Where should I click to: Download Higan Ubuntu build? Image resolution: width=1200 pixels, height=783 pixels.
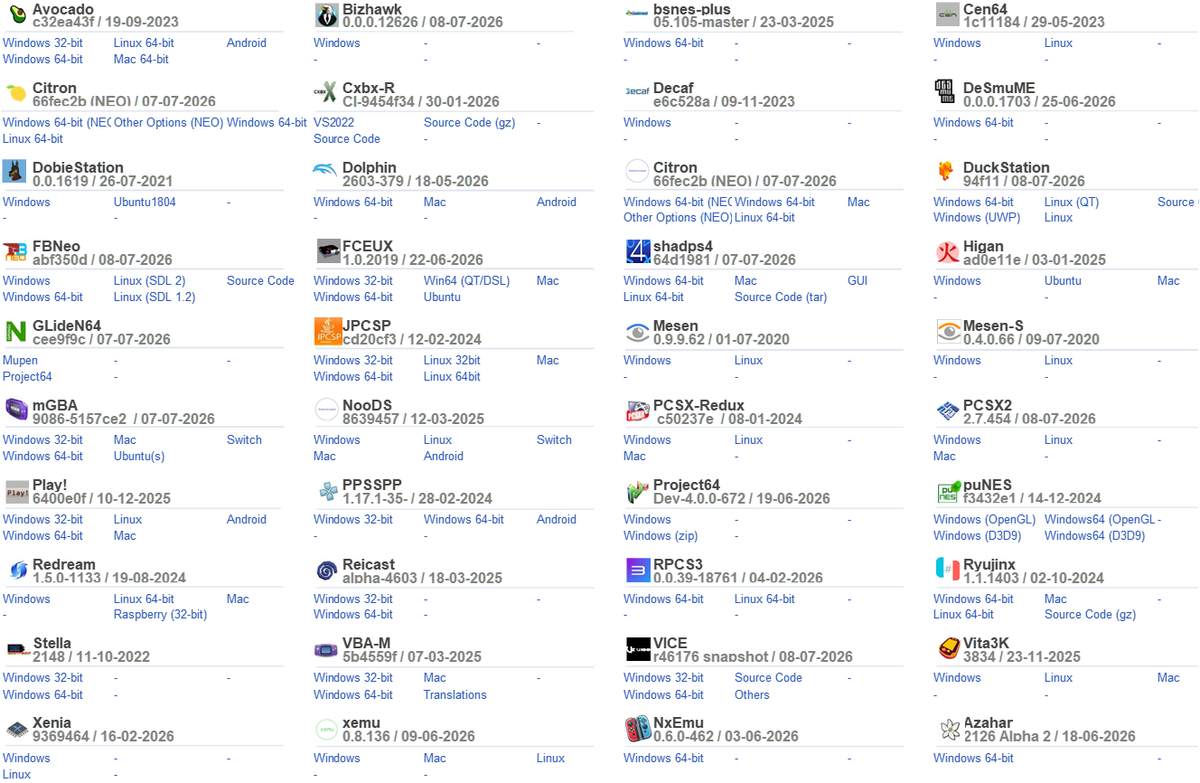tap(1063, 281)
